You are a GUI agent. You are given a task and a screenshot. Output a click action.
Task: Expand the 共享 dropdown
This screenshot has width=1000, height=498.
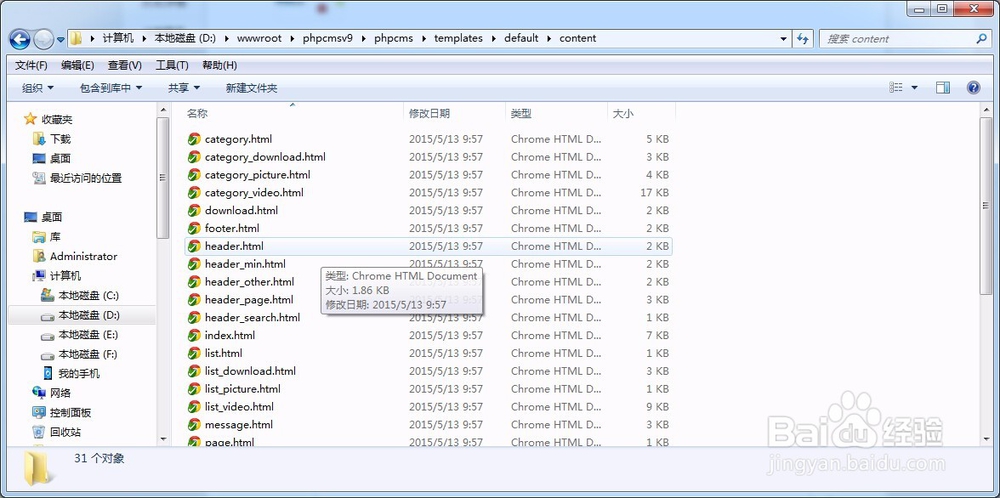[x=184, y=88]
